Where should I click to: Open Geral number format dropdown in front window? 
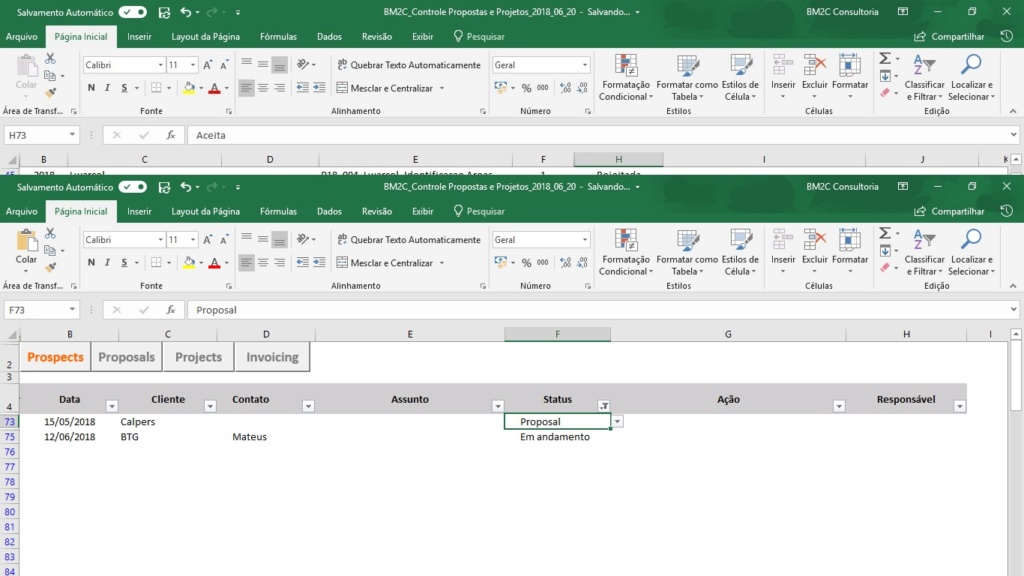(x=584, y=240)
